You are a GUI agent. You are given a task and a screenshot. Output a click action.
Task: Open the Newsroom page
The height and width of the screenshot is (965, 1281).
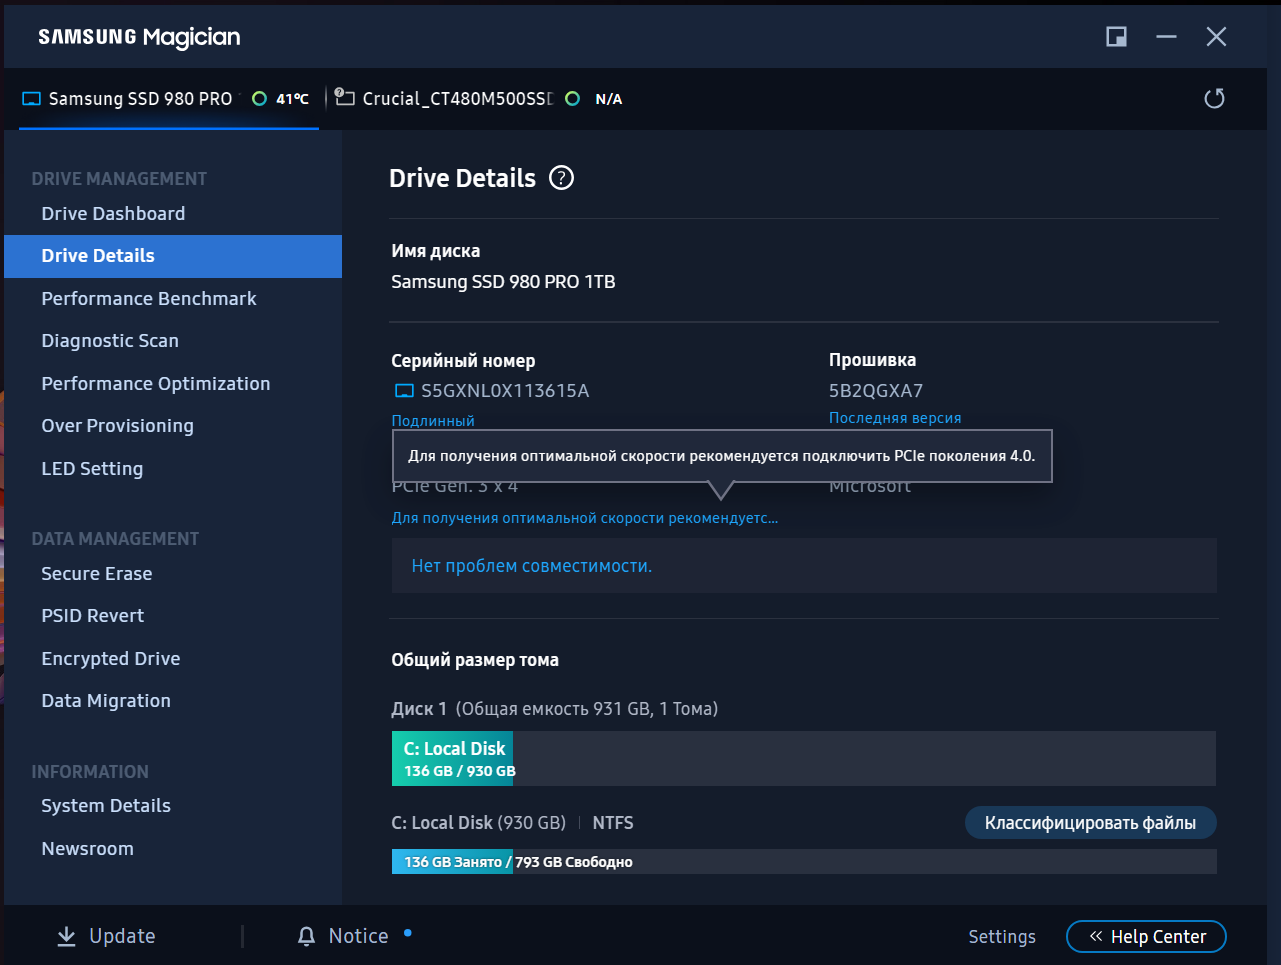[88, 849]
